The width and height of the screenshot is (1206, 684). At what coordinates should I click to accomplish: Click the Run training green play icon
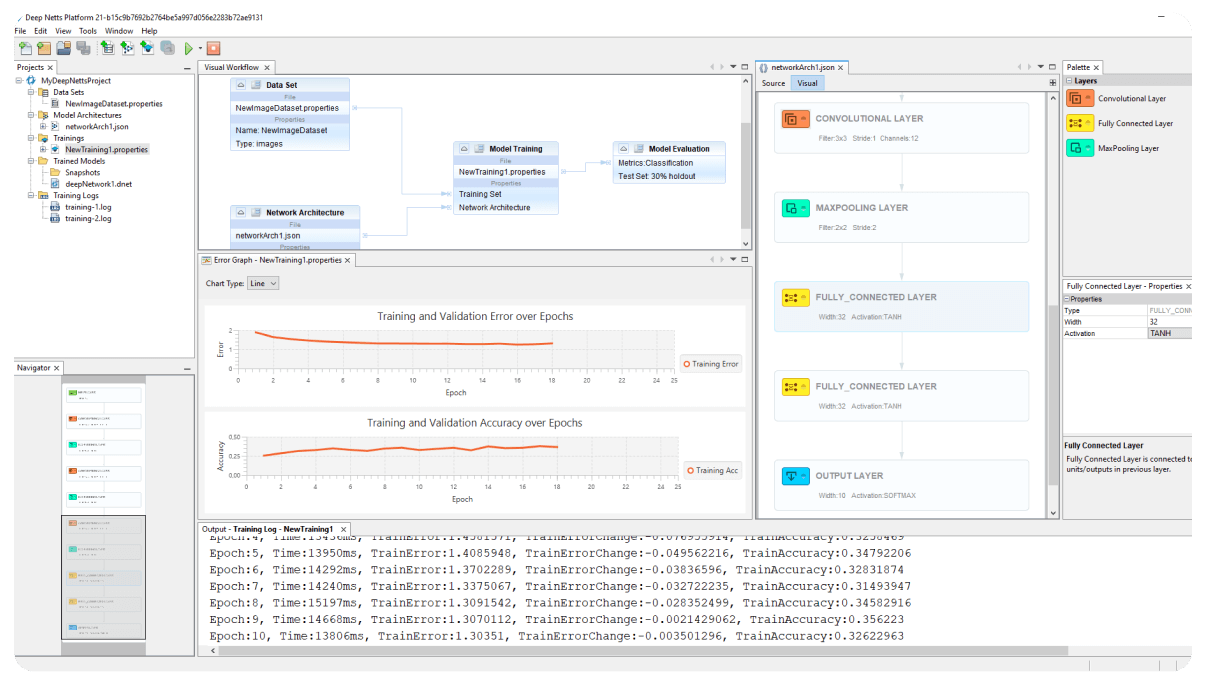[x=188, y=47]
